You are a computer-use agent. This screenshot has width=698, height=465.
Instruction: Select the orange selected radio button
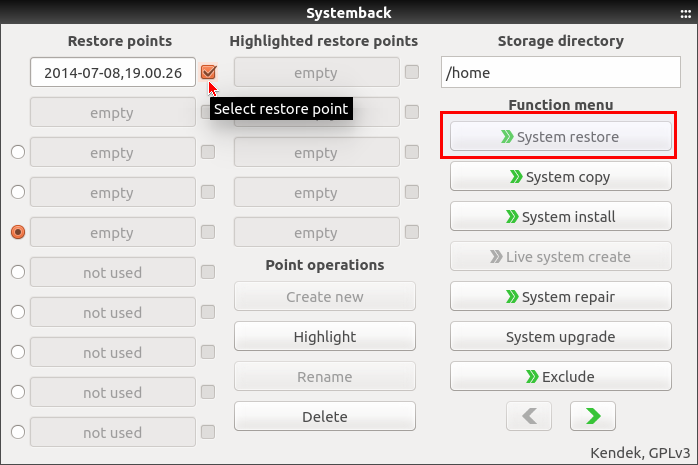tap(18, 232)
